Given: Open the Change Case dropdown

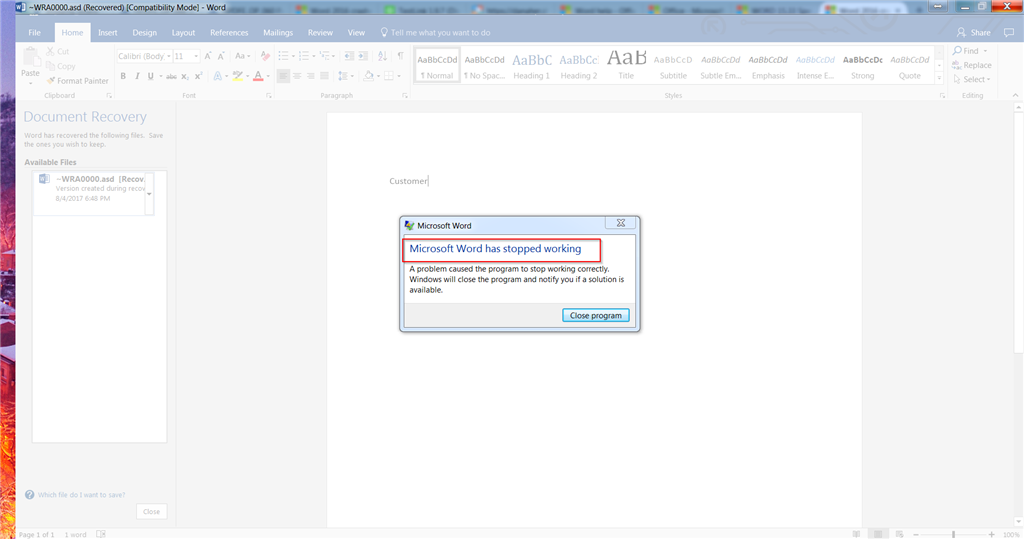Looking at the screenshot, I should click(242, 56).
